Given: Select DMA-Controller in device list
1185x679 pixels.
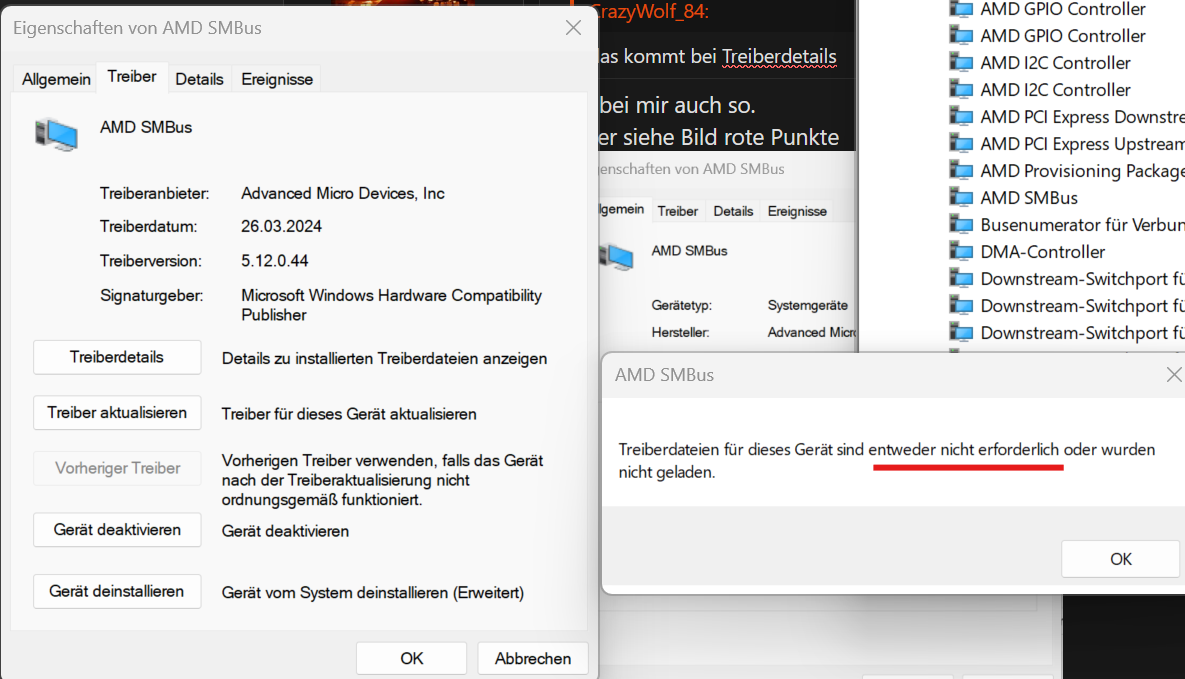Looking at the screenshot, I should [x=1042, y=252].
